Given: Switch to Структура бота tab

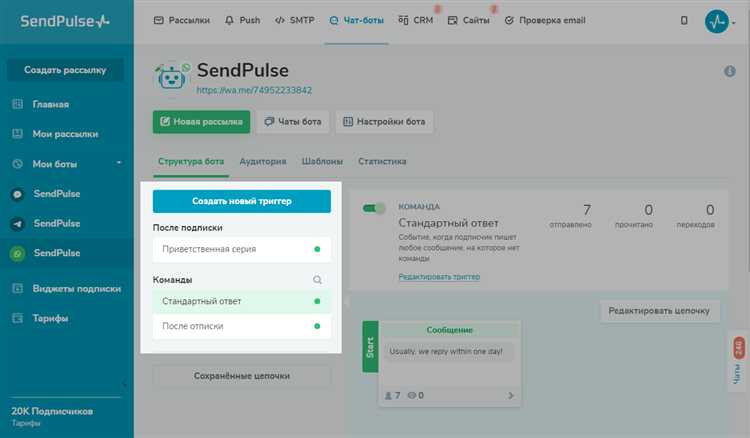Looking at the screenshot, I should click(x=191, y=162).
